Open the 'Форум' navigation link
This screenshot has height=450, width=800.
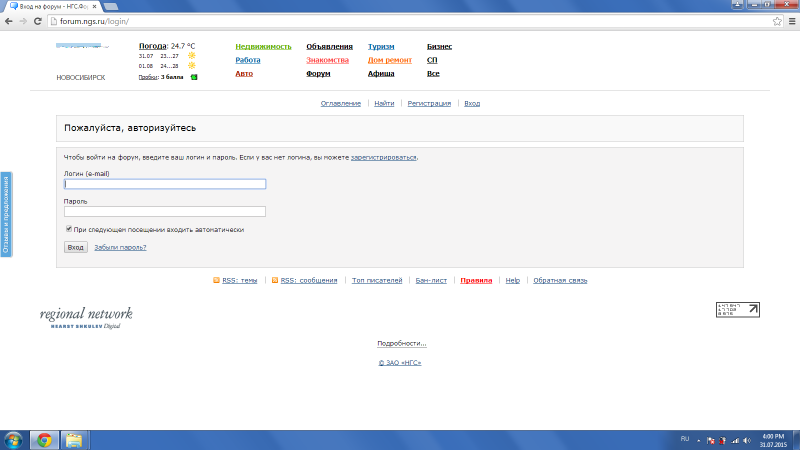click(318, 74)
